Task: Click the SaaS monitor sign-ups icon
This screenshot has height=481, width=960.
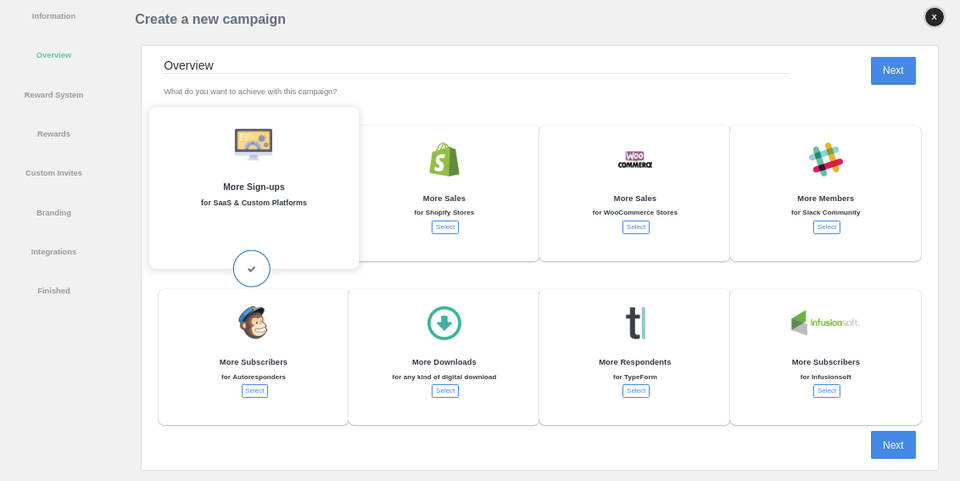Action: pos(253,144)
